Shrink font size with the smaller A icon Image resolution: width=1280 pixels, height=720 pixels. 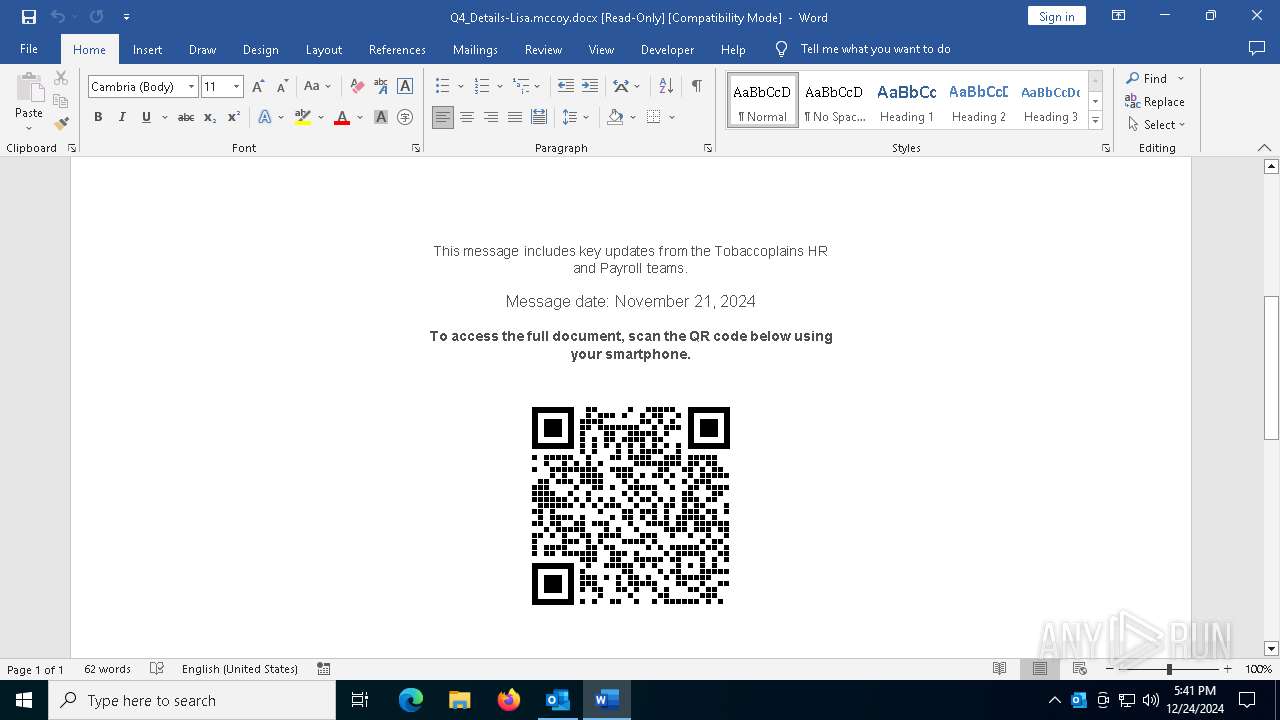click(x=282, y=87)
